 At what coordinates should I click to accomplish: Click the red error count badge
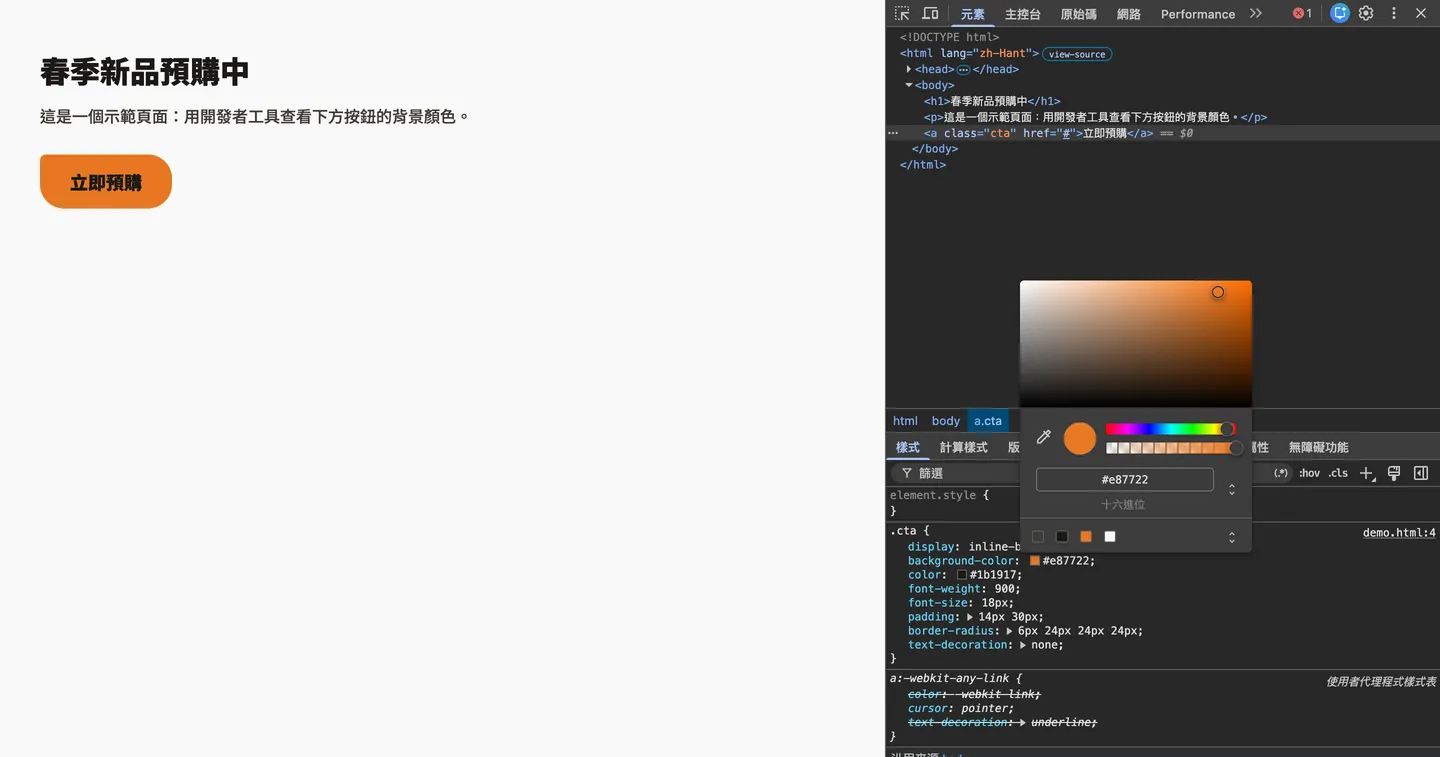1302,14
